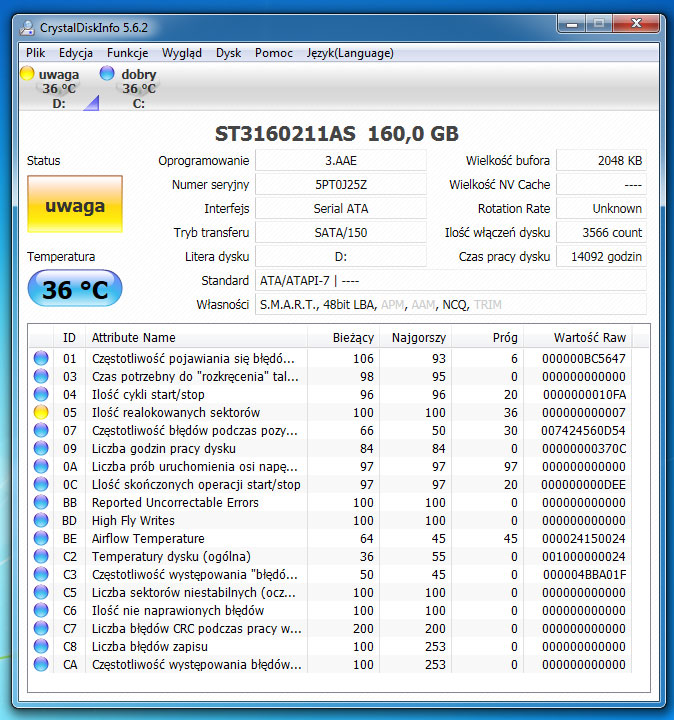
Task: Click the CrystalDiskInfo title bar icon
Action: click(27, 28)
